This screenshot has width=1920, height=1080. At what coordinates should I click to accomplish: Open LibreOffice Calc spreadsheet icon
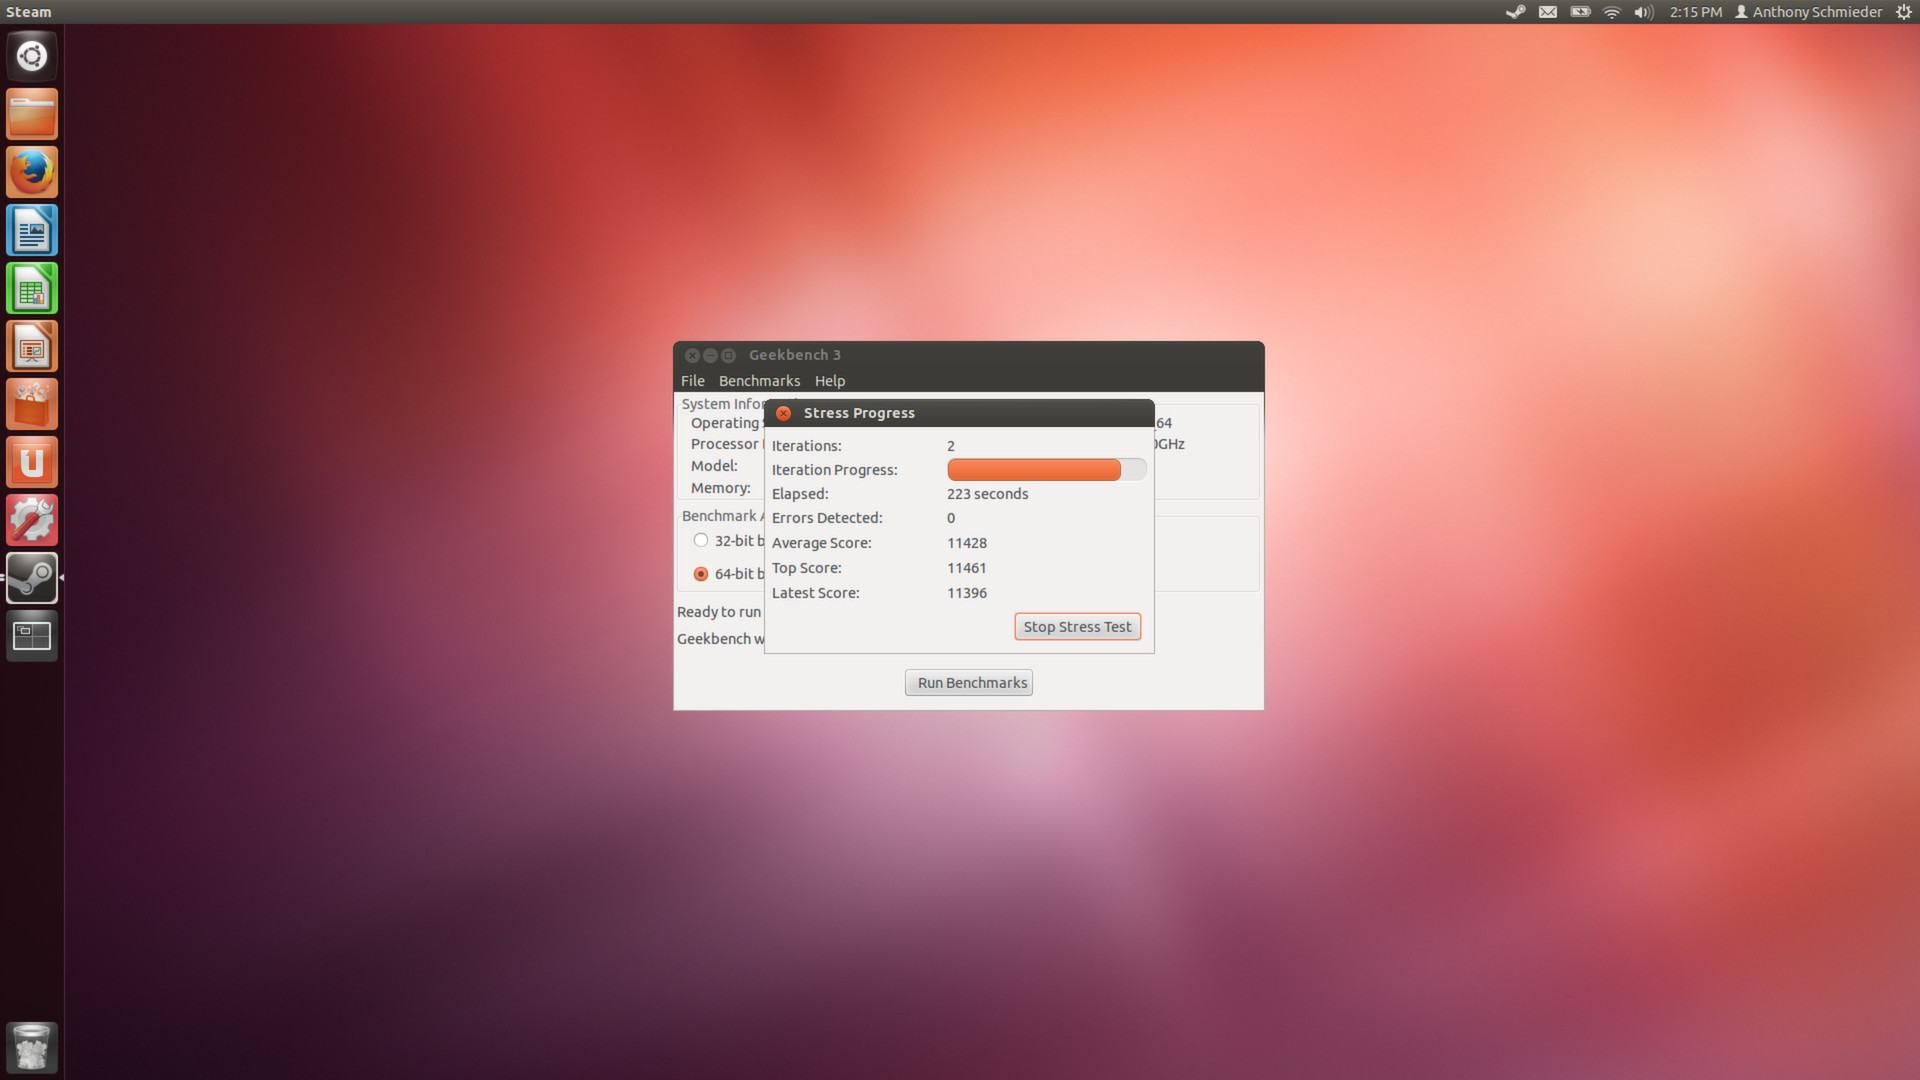tap(32, 289)
